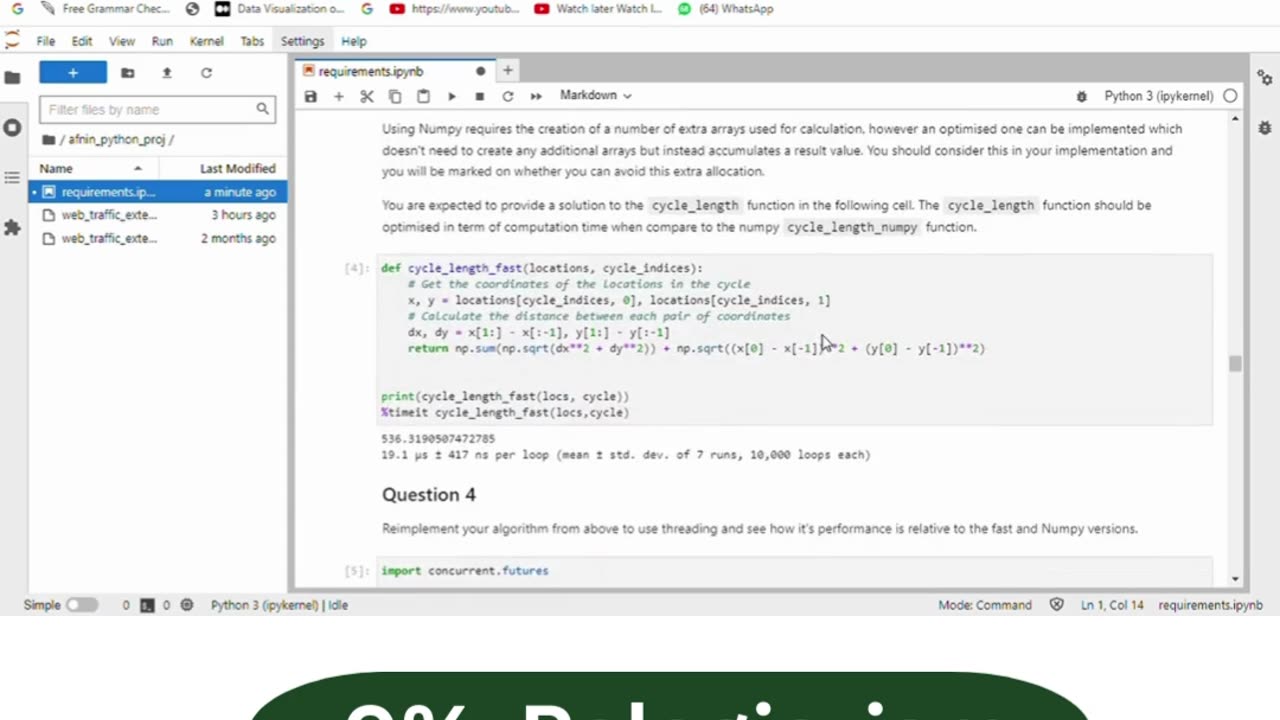Click Python 3 (ipykernel) | Idle status text
Screen dimensions: 1280x720
279,605
